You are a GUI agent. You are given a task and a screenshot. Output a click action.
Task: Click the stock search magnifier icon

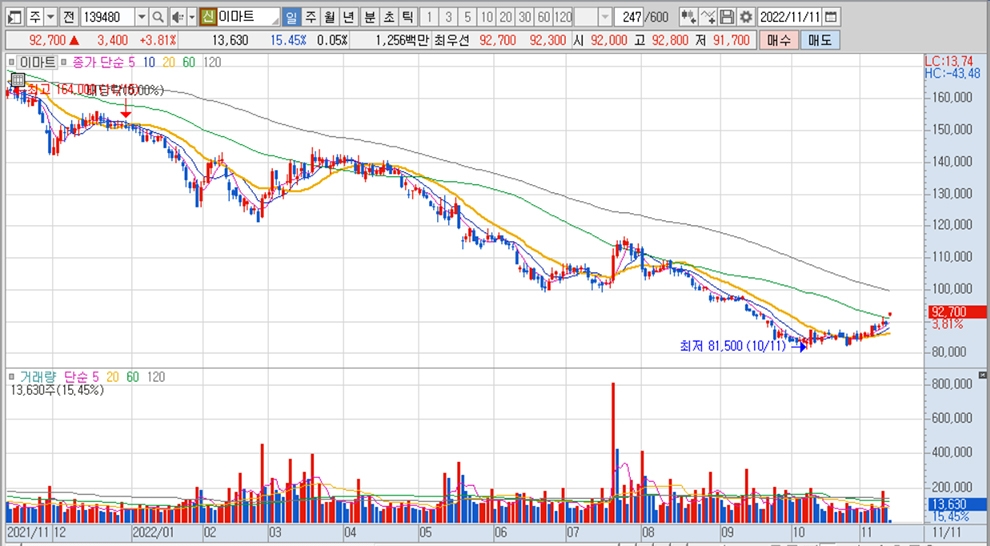(x=158, y=17)
